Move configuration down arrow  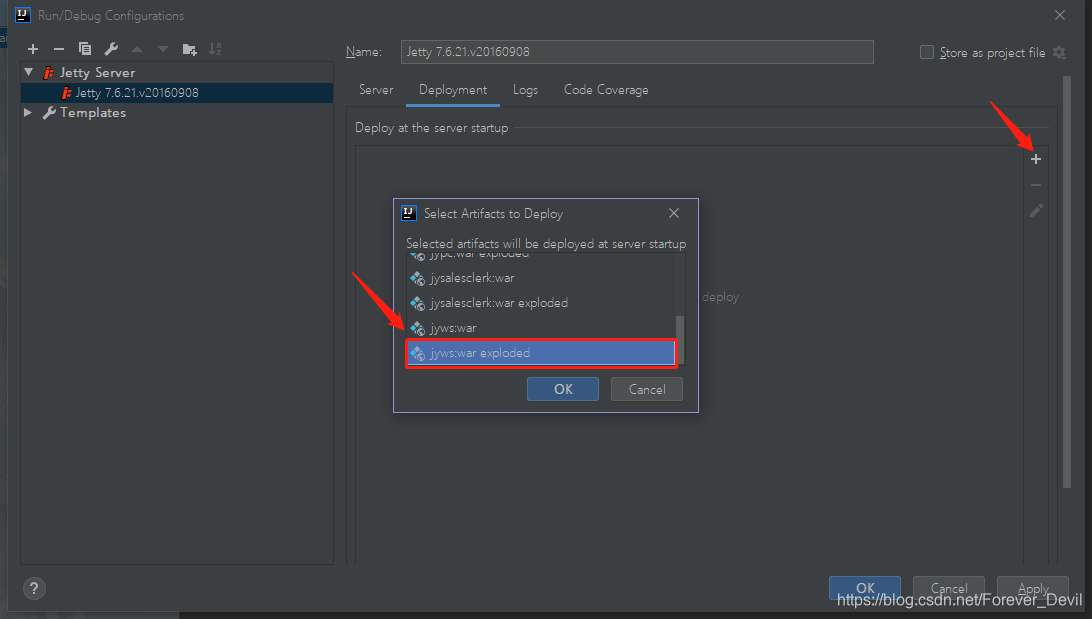[x=163, y=49]
